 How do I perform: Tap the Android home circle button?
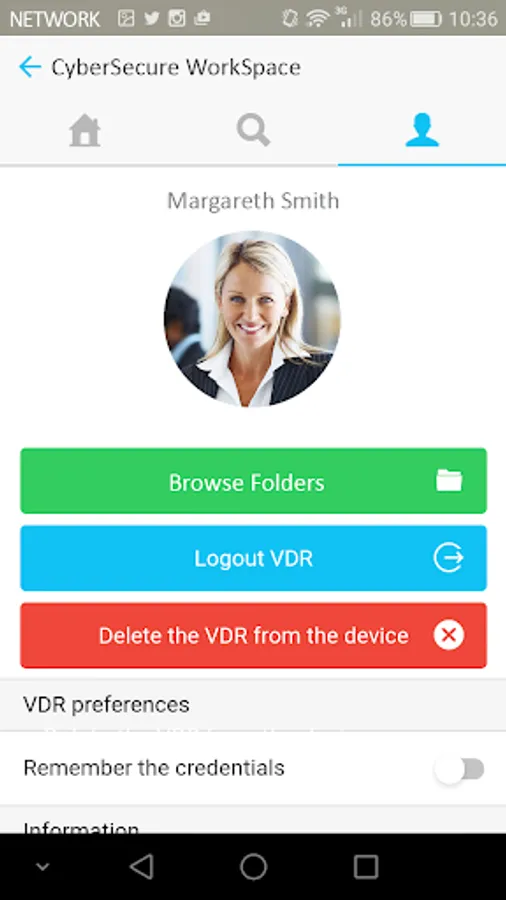[253, 867]
